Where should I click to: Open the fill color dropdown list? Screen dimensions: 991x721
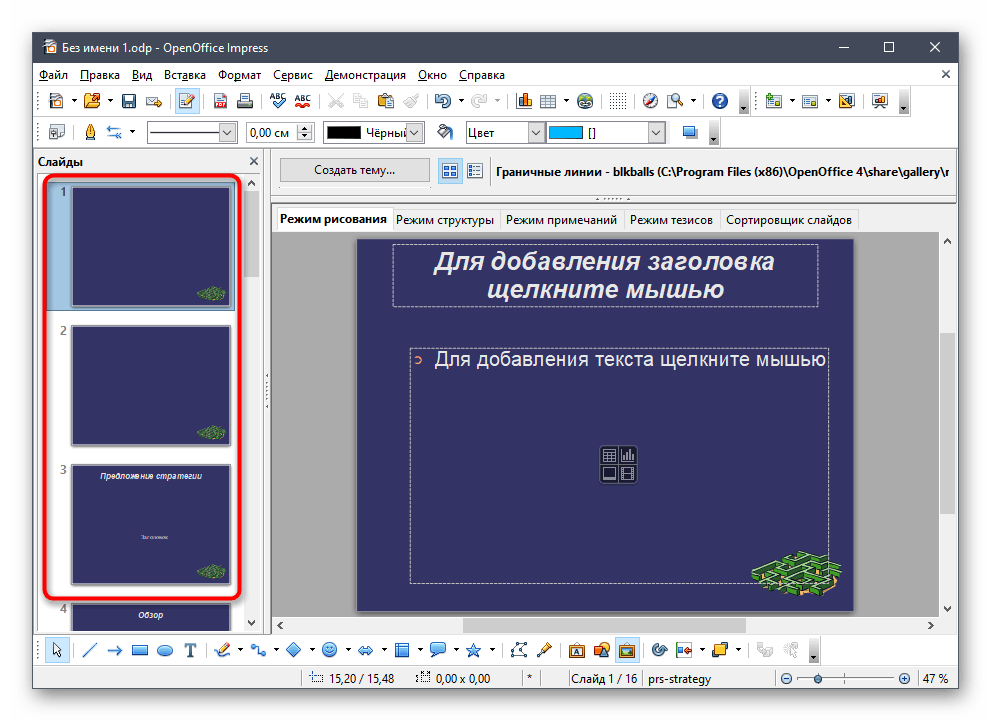[x=656, y=133]
